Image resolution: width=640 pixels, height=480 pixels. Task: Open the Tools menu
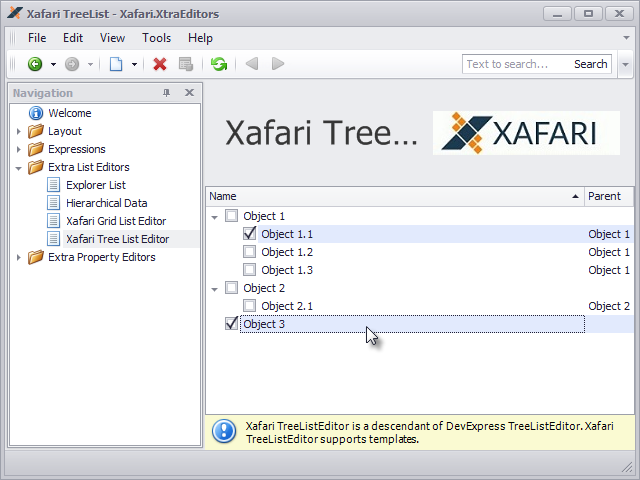pos(156,38)
